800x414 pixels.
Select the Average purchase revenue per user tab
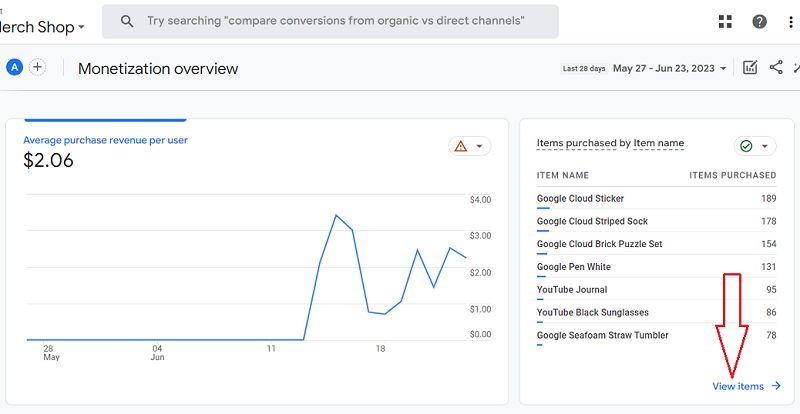pyautogui.click(x=105, y=140)
